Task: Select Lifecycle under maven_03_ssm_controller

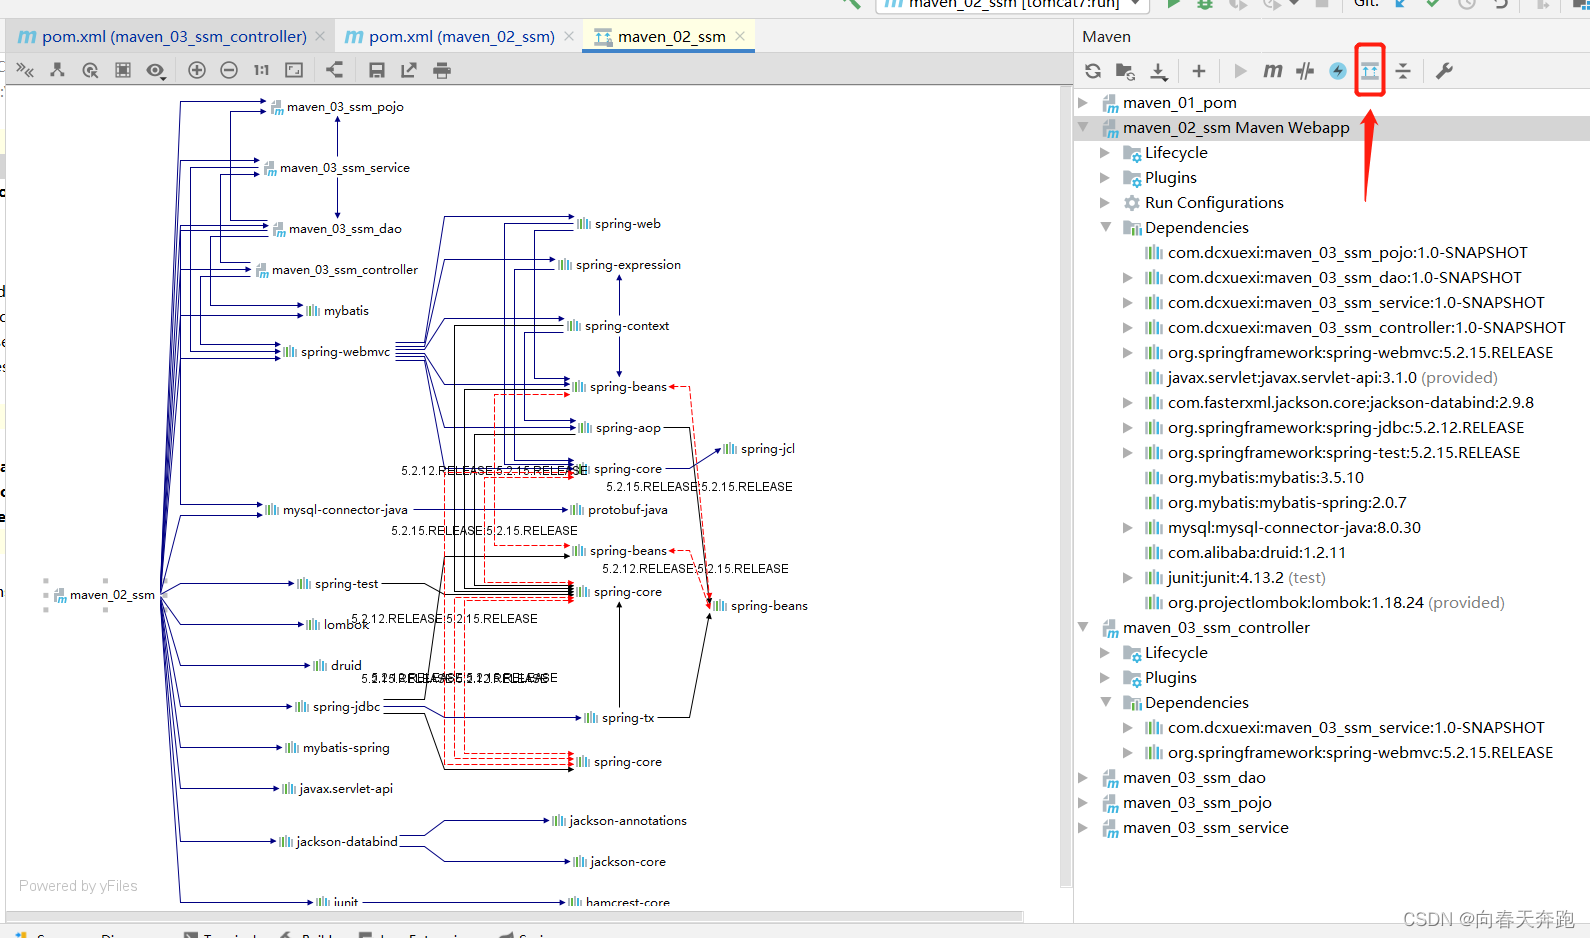Action: tap(1176, 653)
